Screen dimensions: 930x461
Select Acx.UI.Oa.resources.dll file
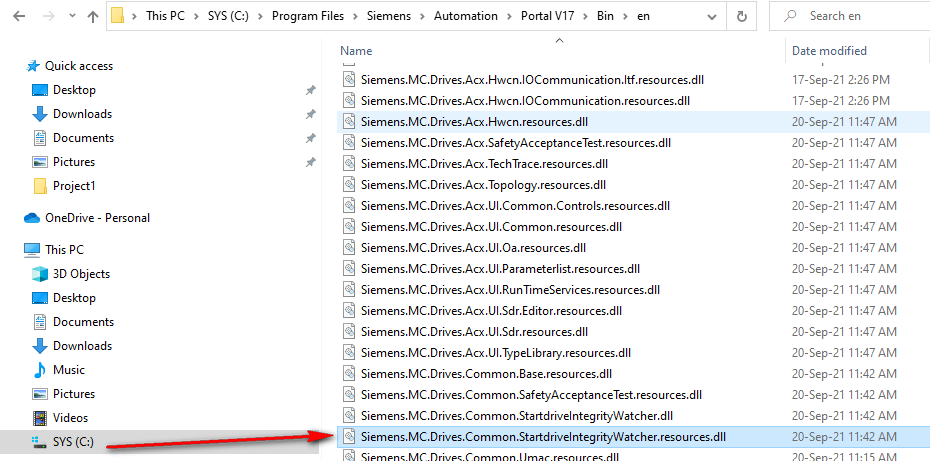click(x=473, y=247)
